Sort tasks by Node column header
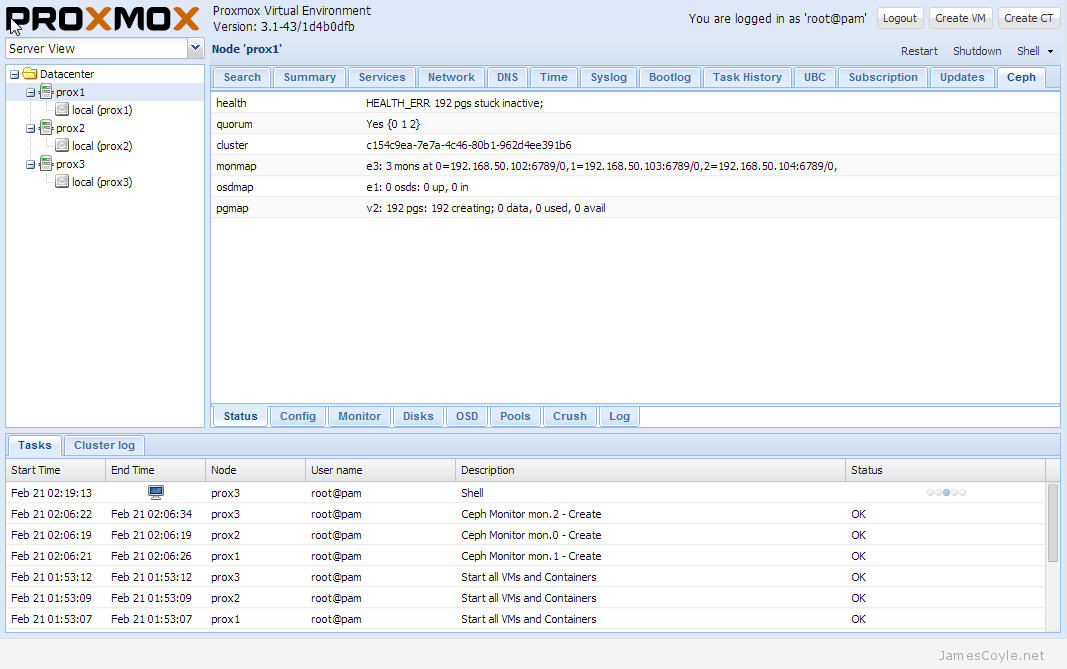The height and width of the screenshot is (669, 1067). [x=256, y=470]
